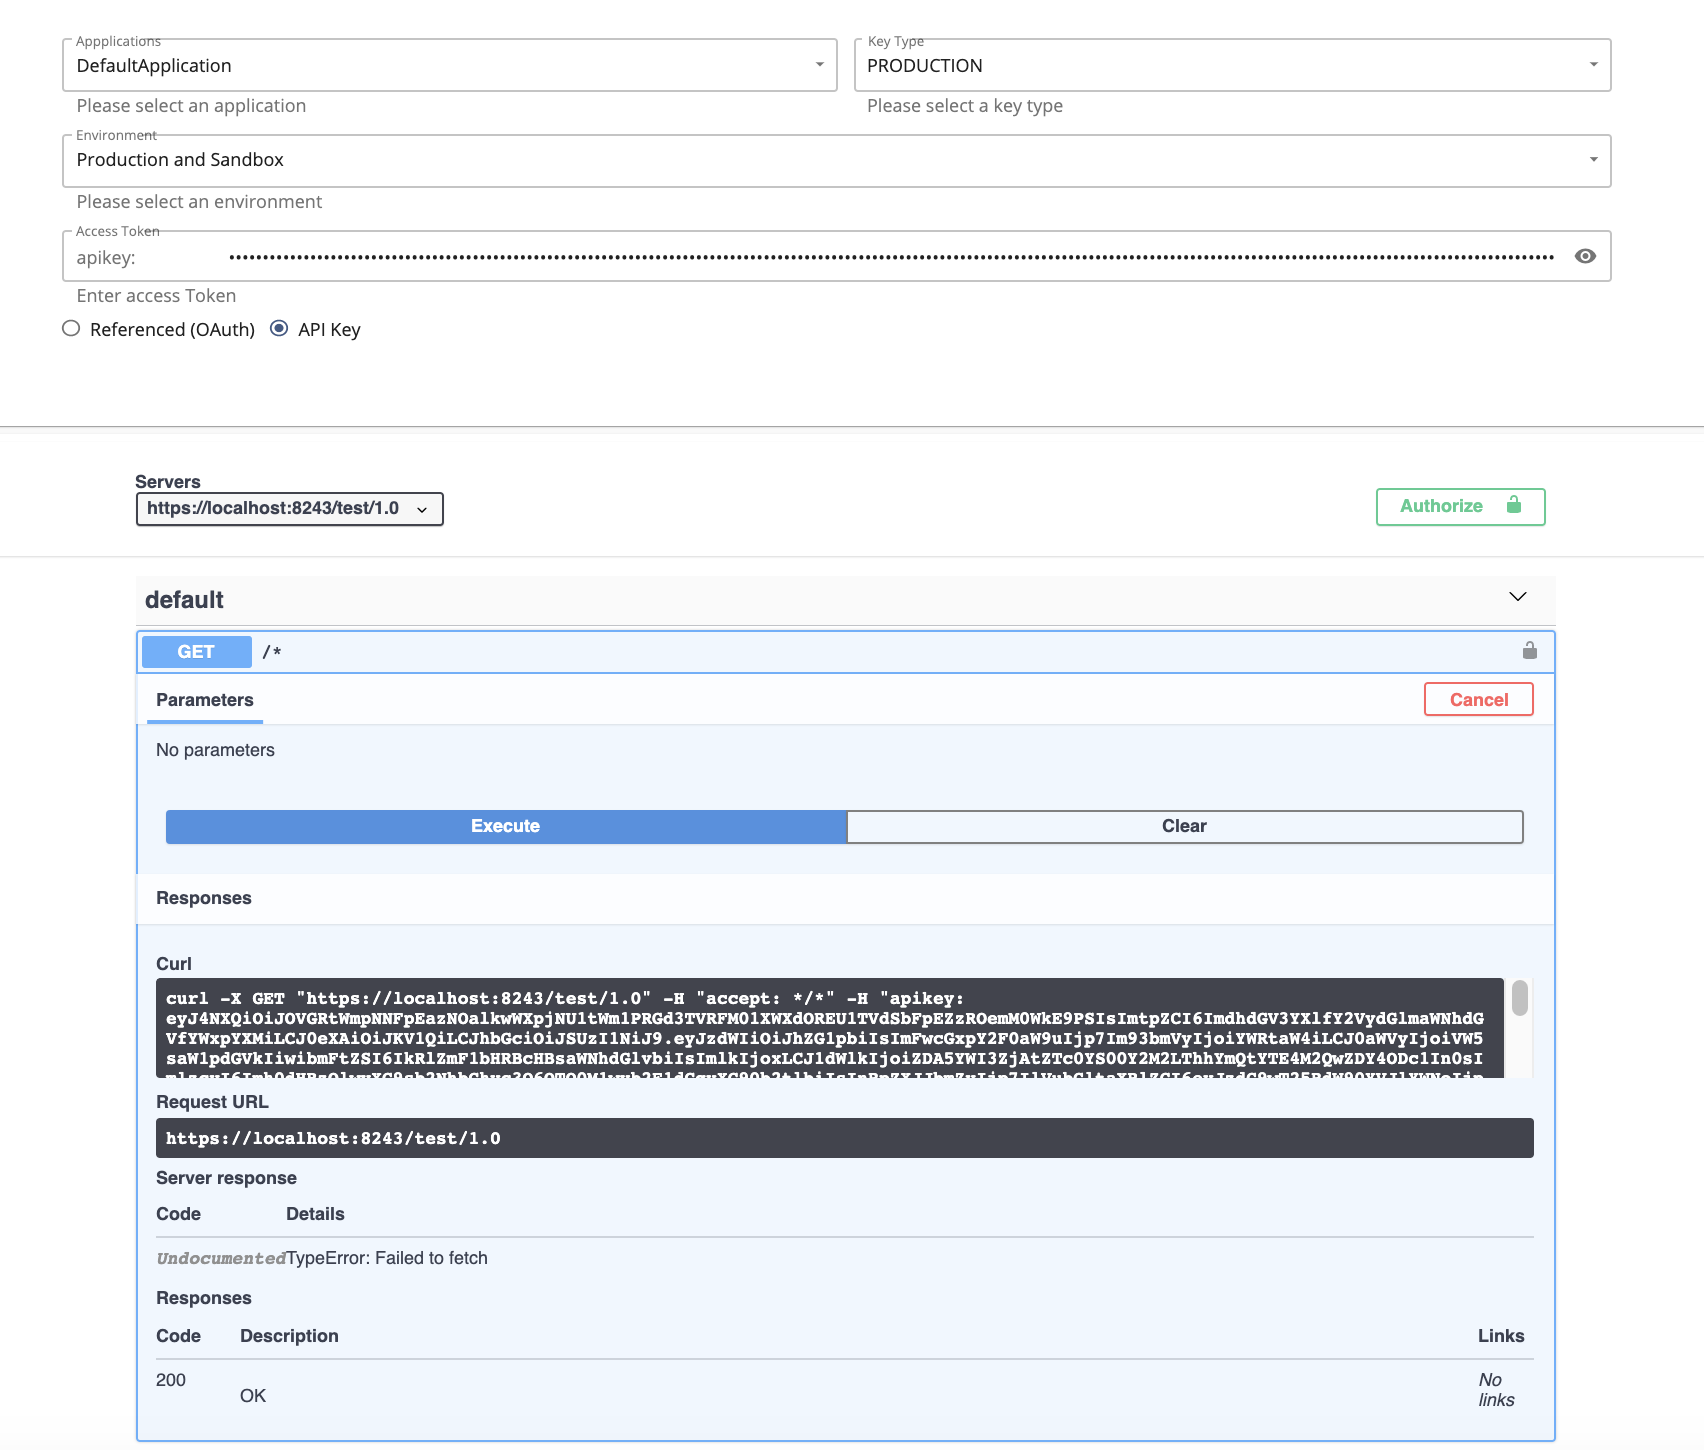Click the lock icon inside Authorize button
The image size is (1704, 1450).
click(1513, 506)
